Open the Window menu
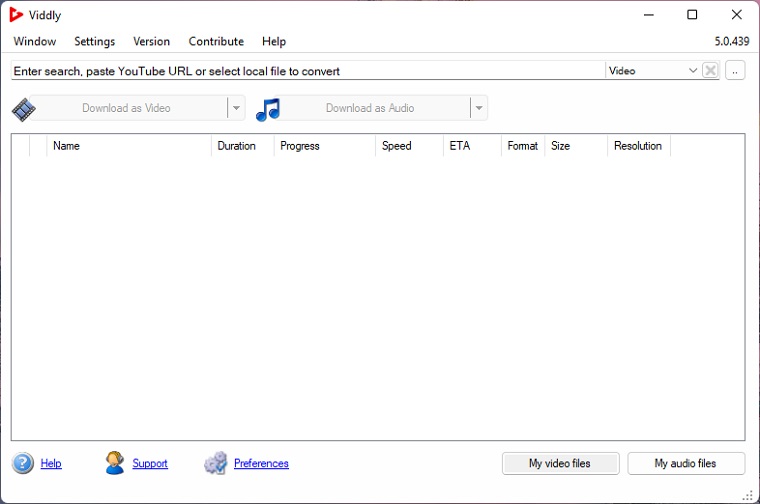The height and width of the screenshot is (504, 760). pyautogui.click(x=34, y=41)
